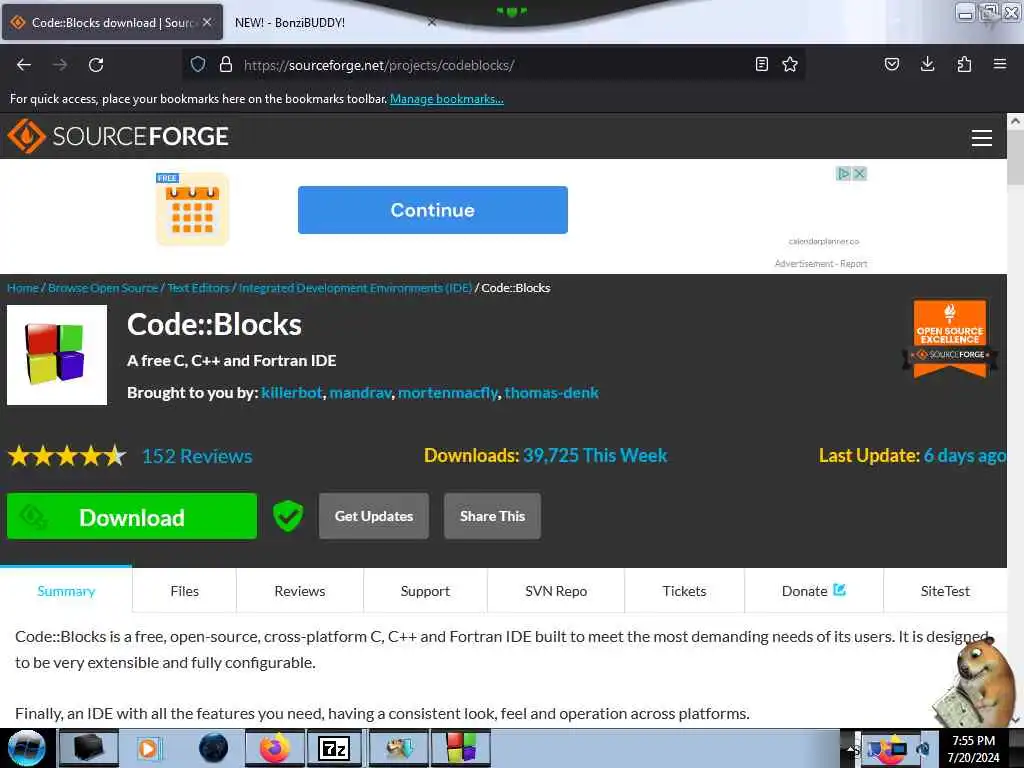1024x768 pixels.
Task: Open the SVN Repo tab
Action: coord(556,590)
